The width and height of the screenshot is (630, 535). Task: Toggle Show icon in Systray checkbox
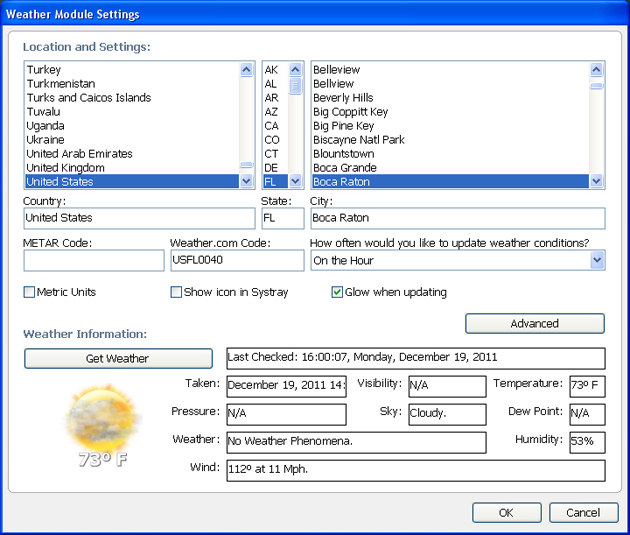click(176, 292)
